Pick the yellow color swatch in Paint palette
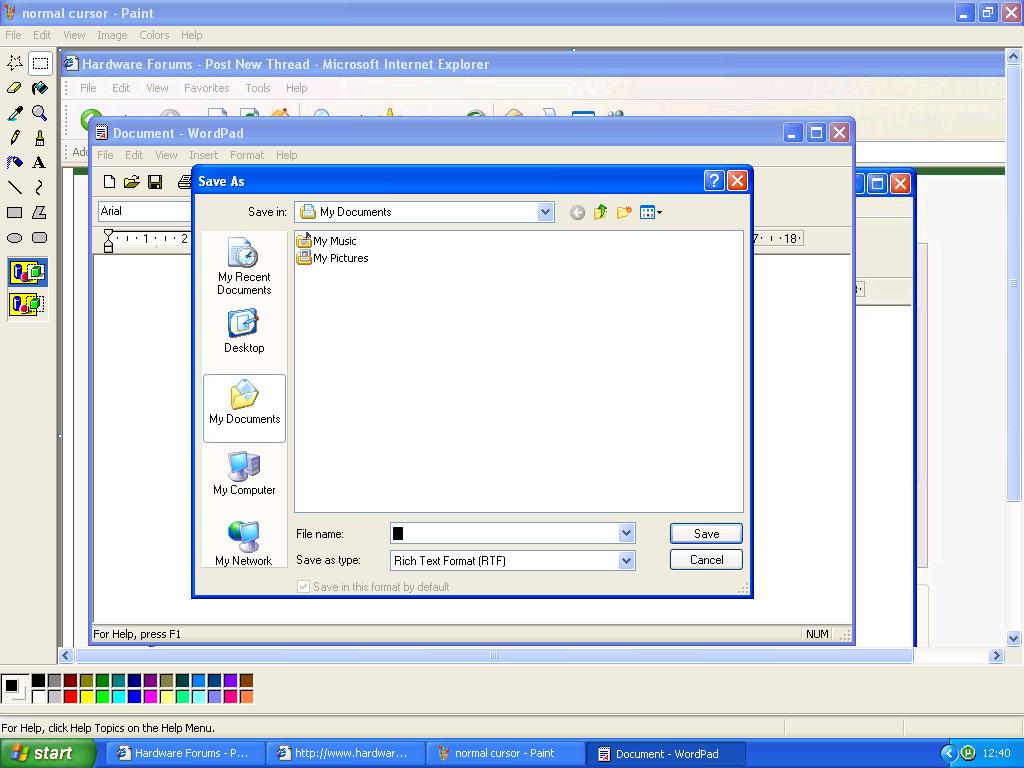 tap(86, 697)
